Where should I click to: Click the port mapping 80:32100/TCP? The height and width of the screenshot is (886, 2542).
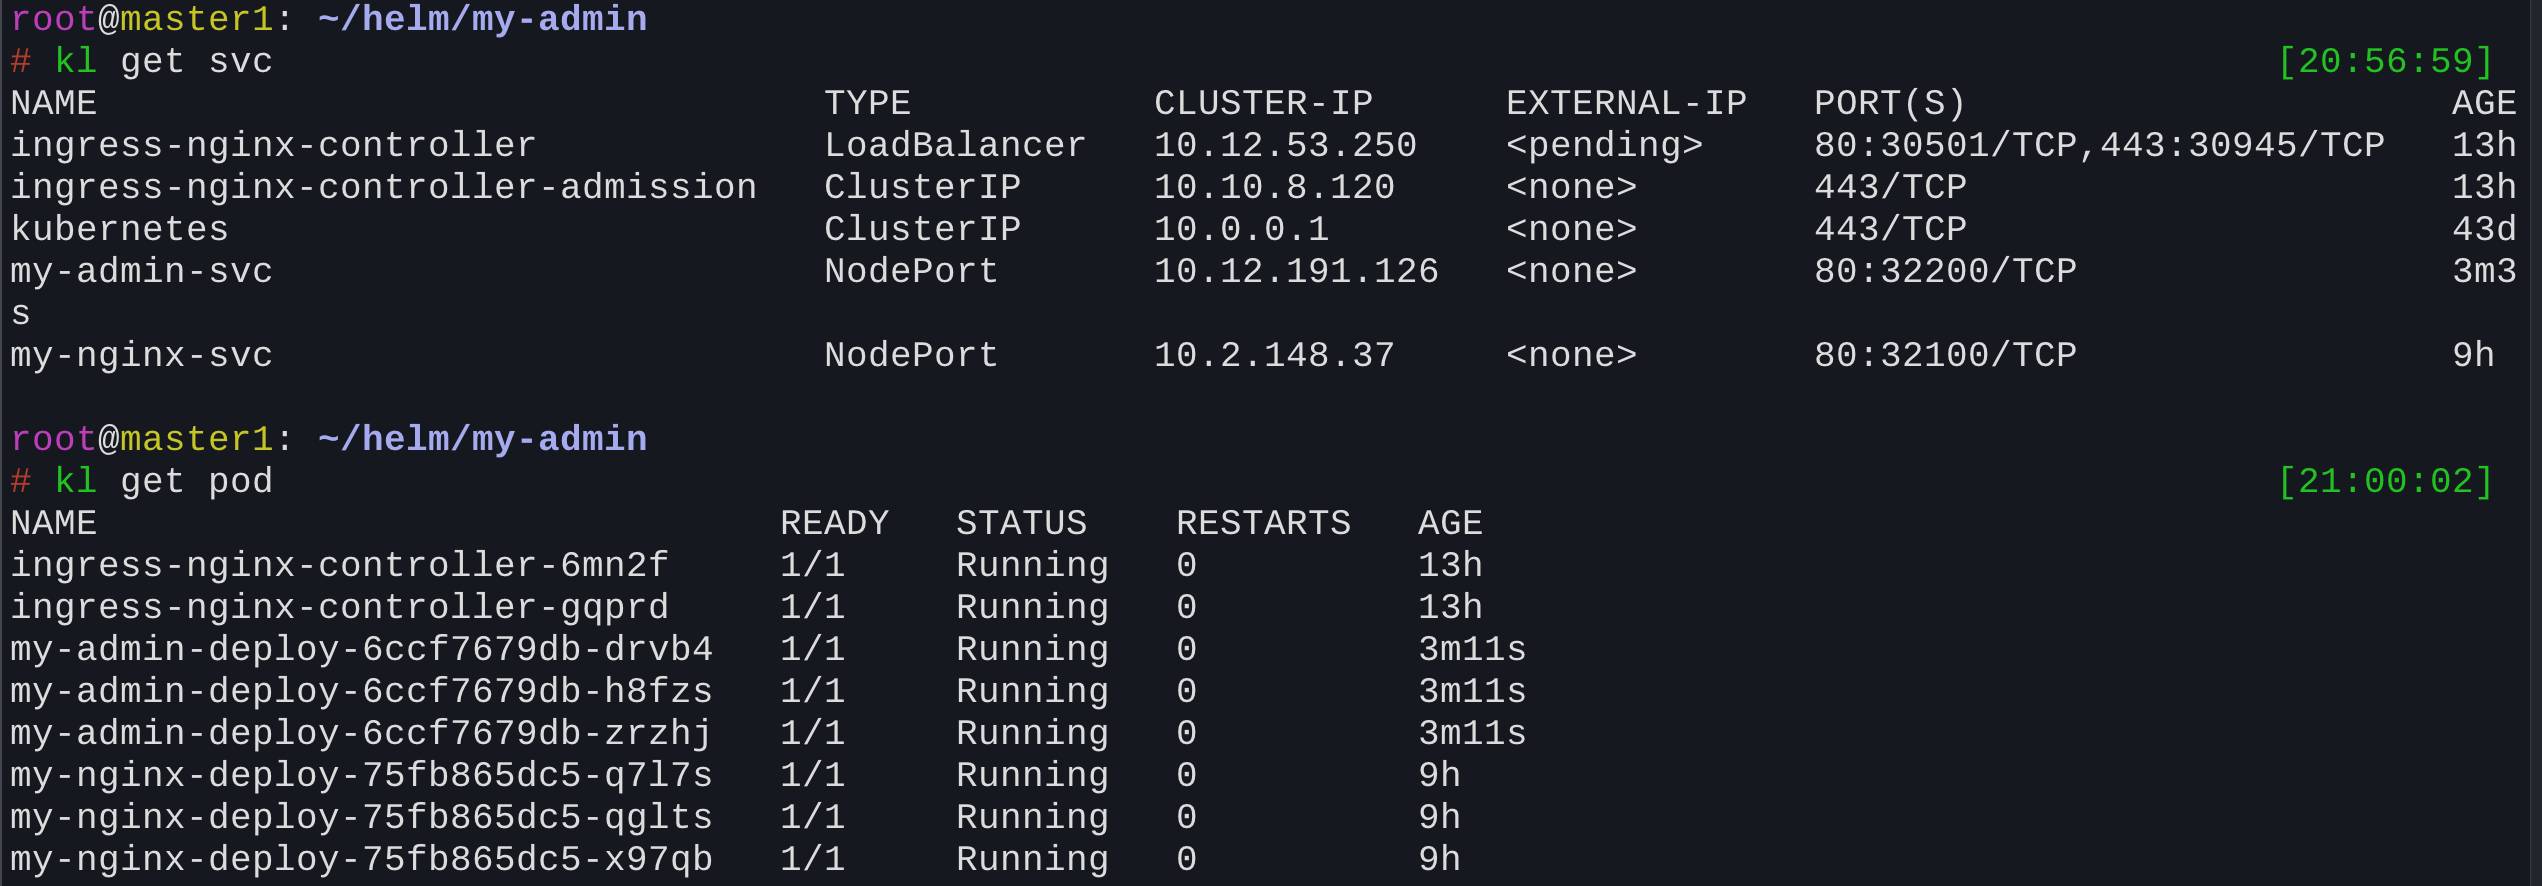(1945, 356)
